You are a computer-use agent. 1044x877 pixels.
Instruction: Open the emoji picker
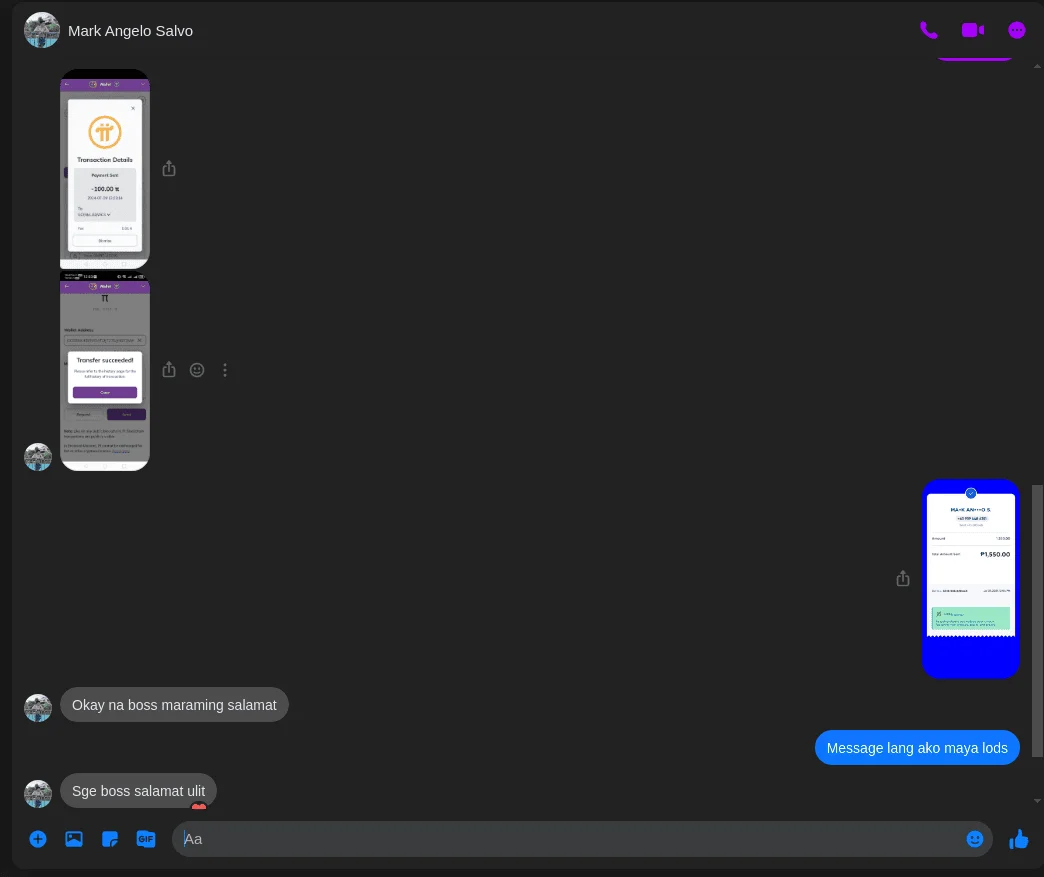pos(975,839)
